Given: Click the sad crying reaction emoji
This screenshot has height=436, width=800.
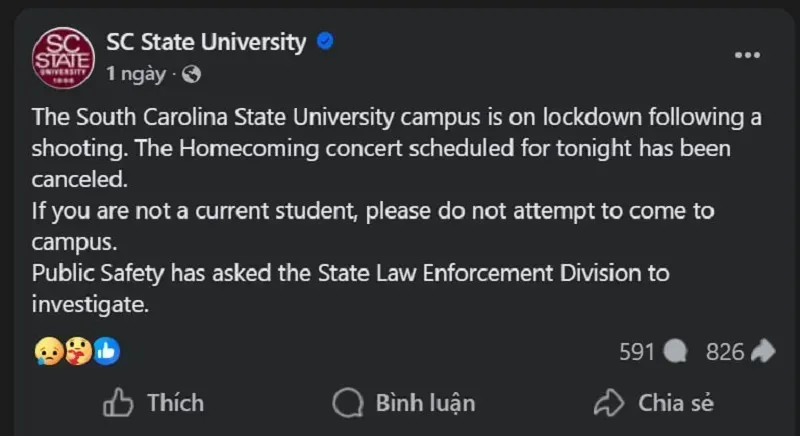Looking at the screenshot, I should click(x=47, y=351).
